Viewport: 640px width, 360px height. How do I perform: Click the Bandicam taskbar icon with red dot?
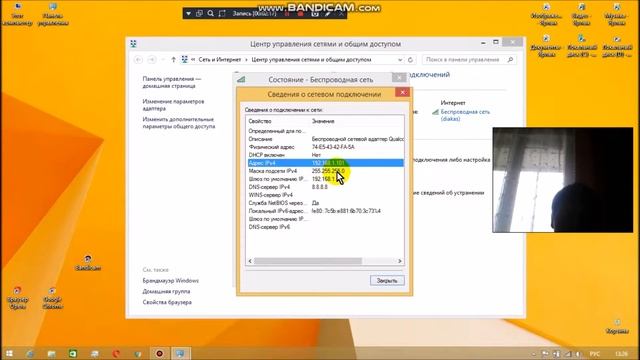(160, 353)
